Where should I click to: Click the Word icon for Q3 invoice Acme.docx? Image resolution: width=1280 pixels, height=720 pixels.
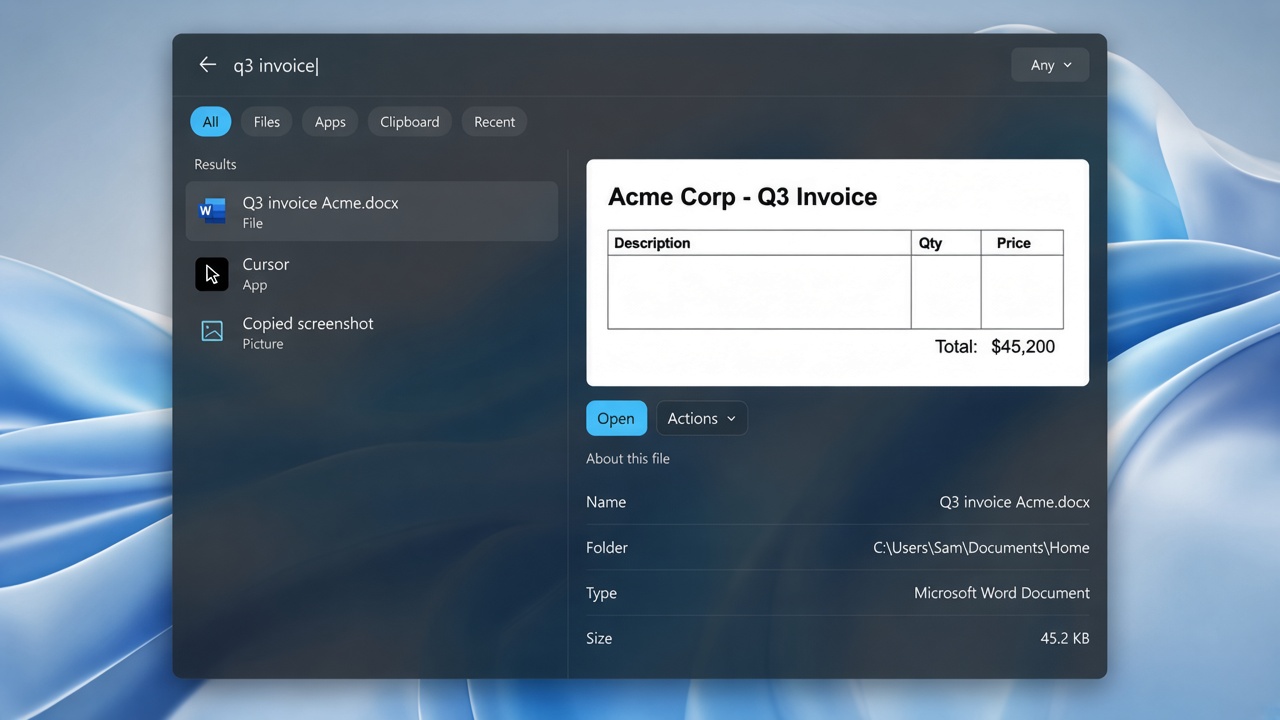(x=212, y=211)
